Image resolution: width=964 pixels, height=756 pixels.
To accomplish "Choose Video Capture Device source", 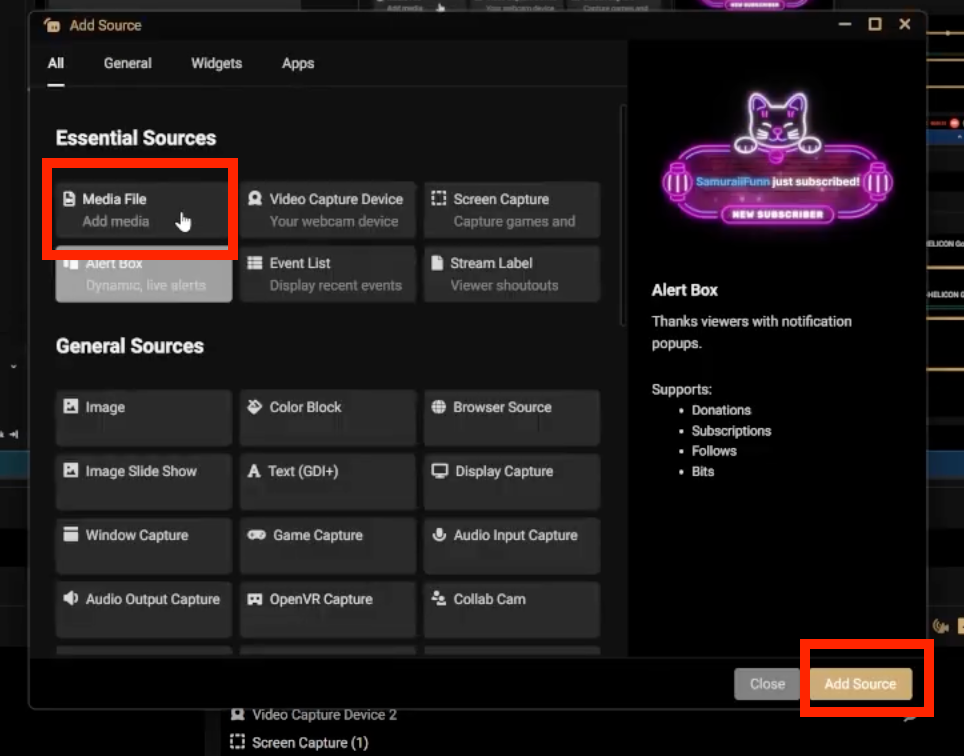I will (328, 209).
